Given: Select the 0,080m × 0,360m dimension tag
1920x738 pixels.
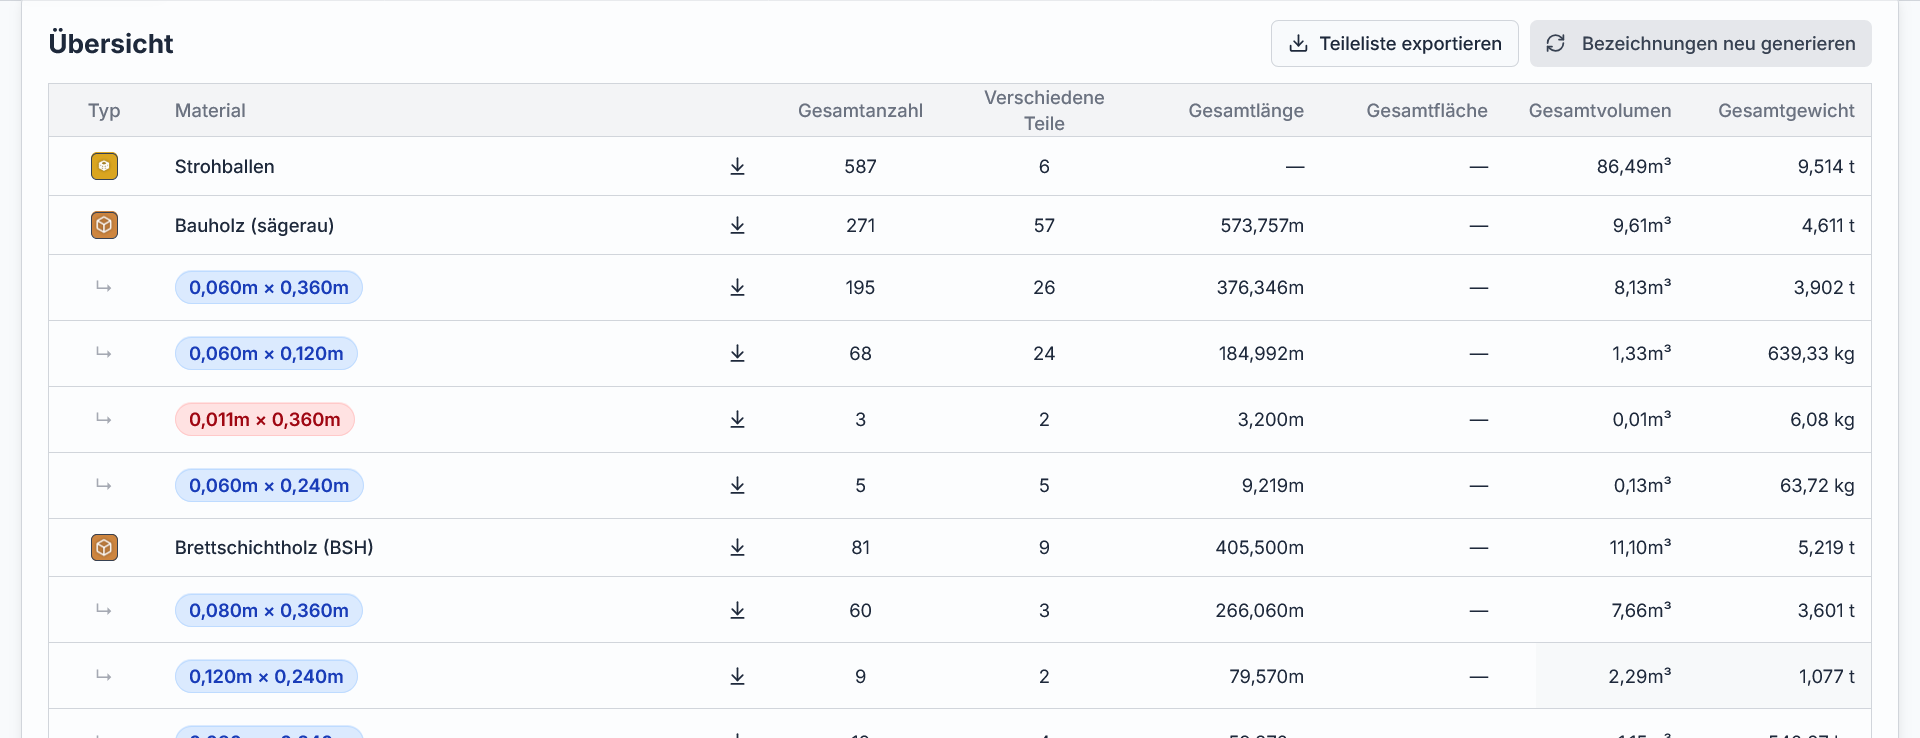Looking at the screenshot, I should pyautogui.click(x=269, y=610).
